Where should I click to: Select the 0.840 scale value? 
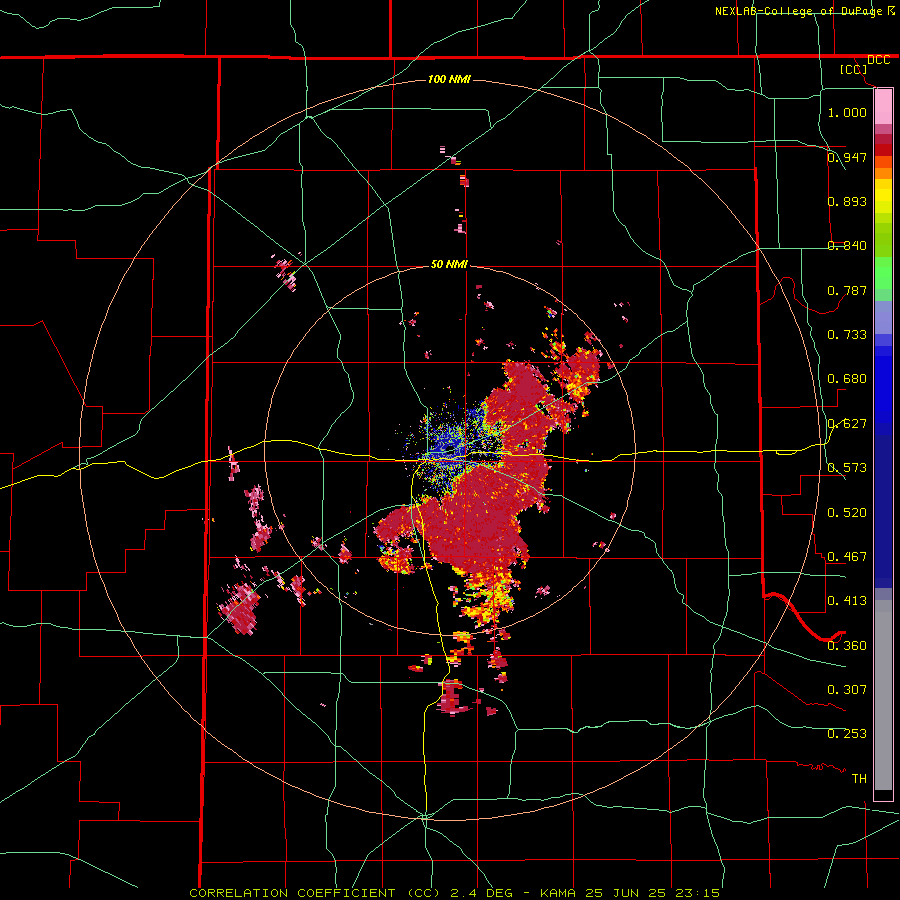[x=847, y=246]
